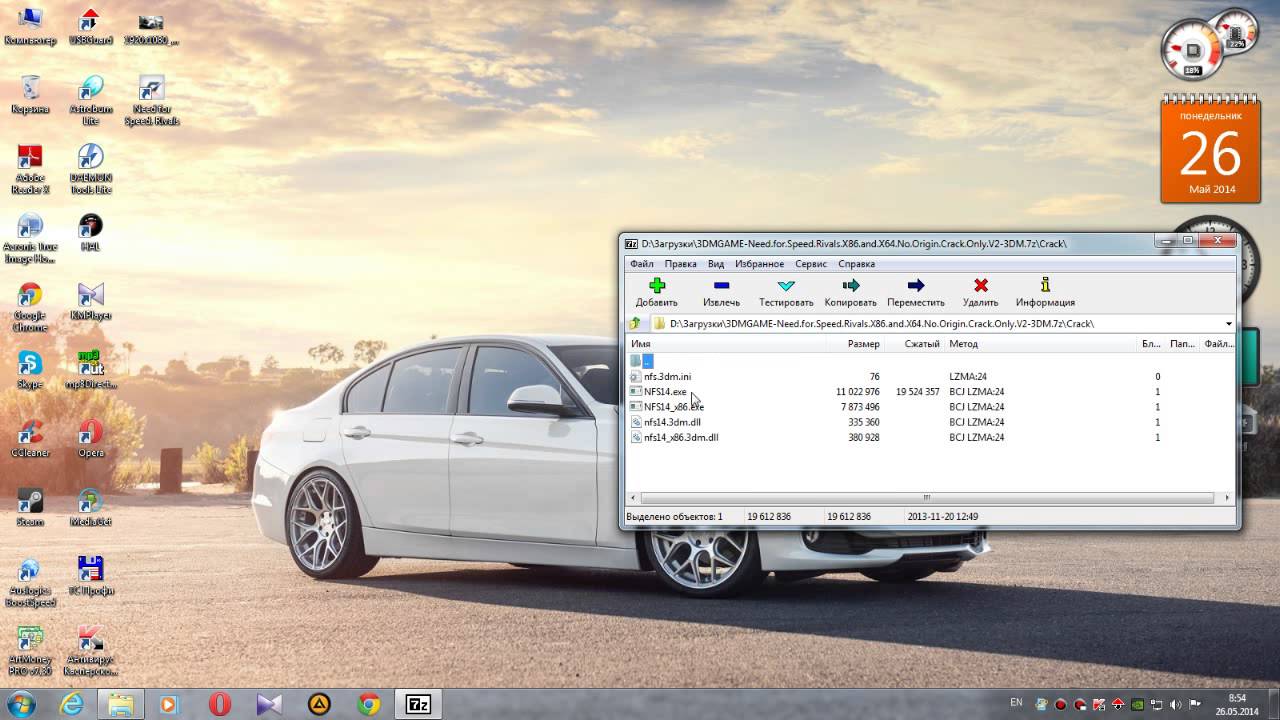Image resolution: width=1280 pixels, height=720 pixels.
Task: Sort by the Размер column header
Action: click(x=854, y=344)
